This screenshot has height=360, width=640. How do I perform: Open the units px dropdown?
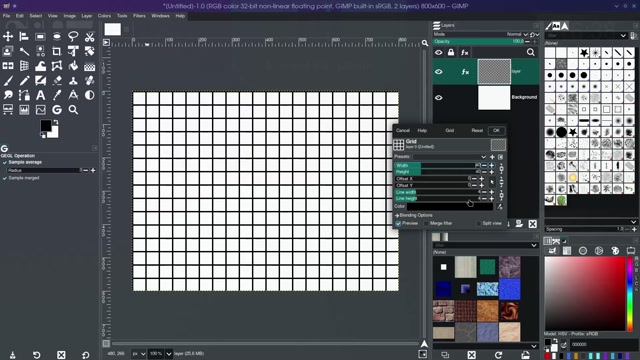coord(139,354)
